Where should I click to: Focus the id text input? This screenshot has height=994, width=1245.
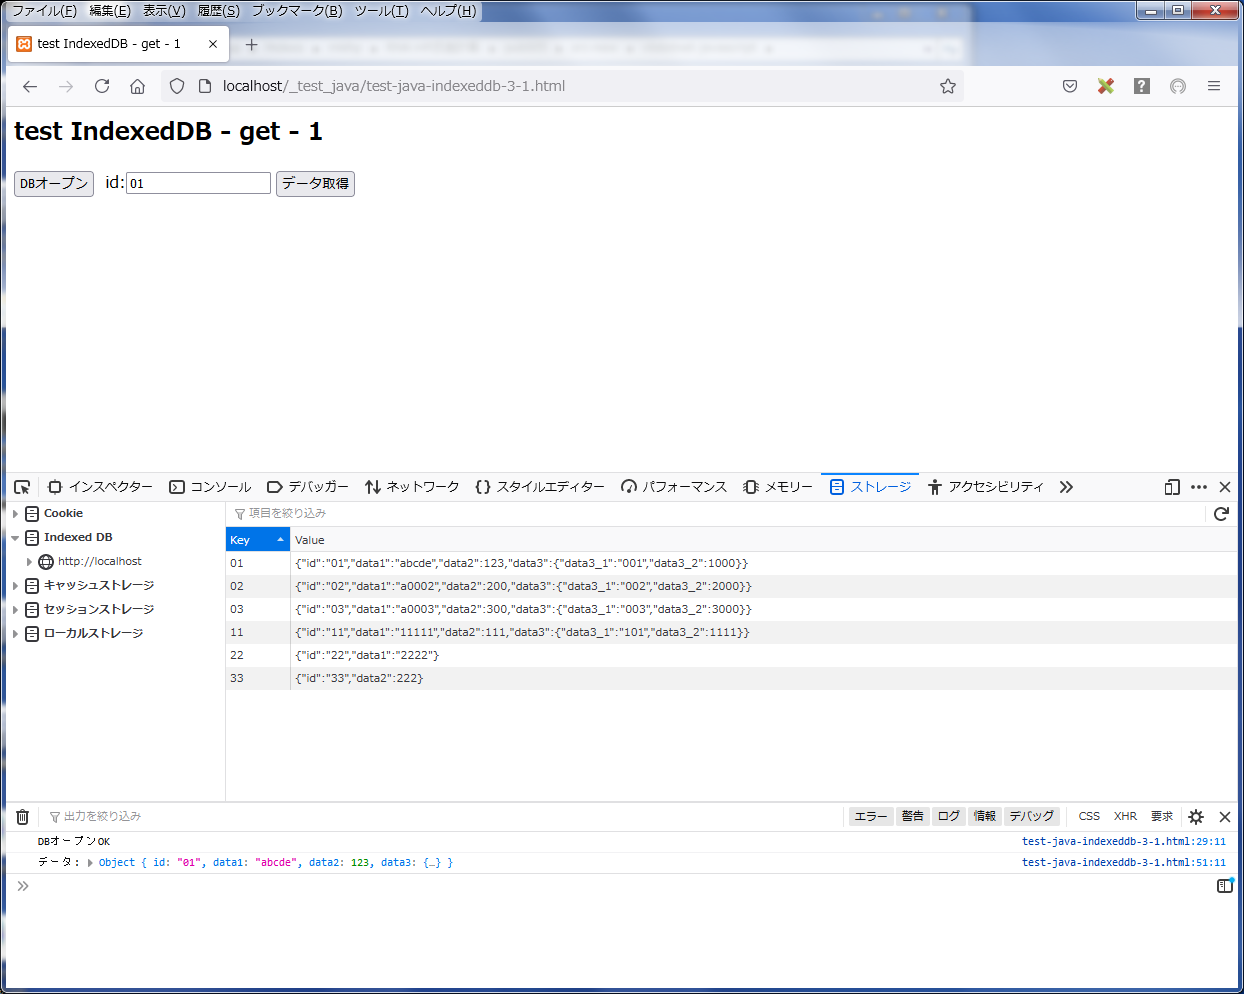click(198, 184)
